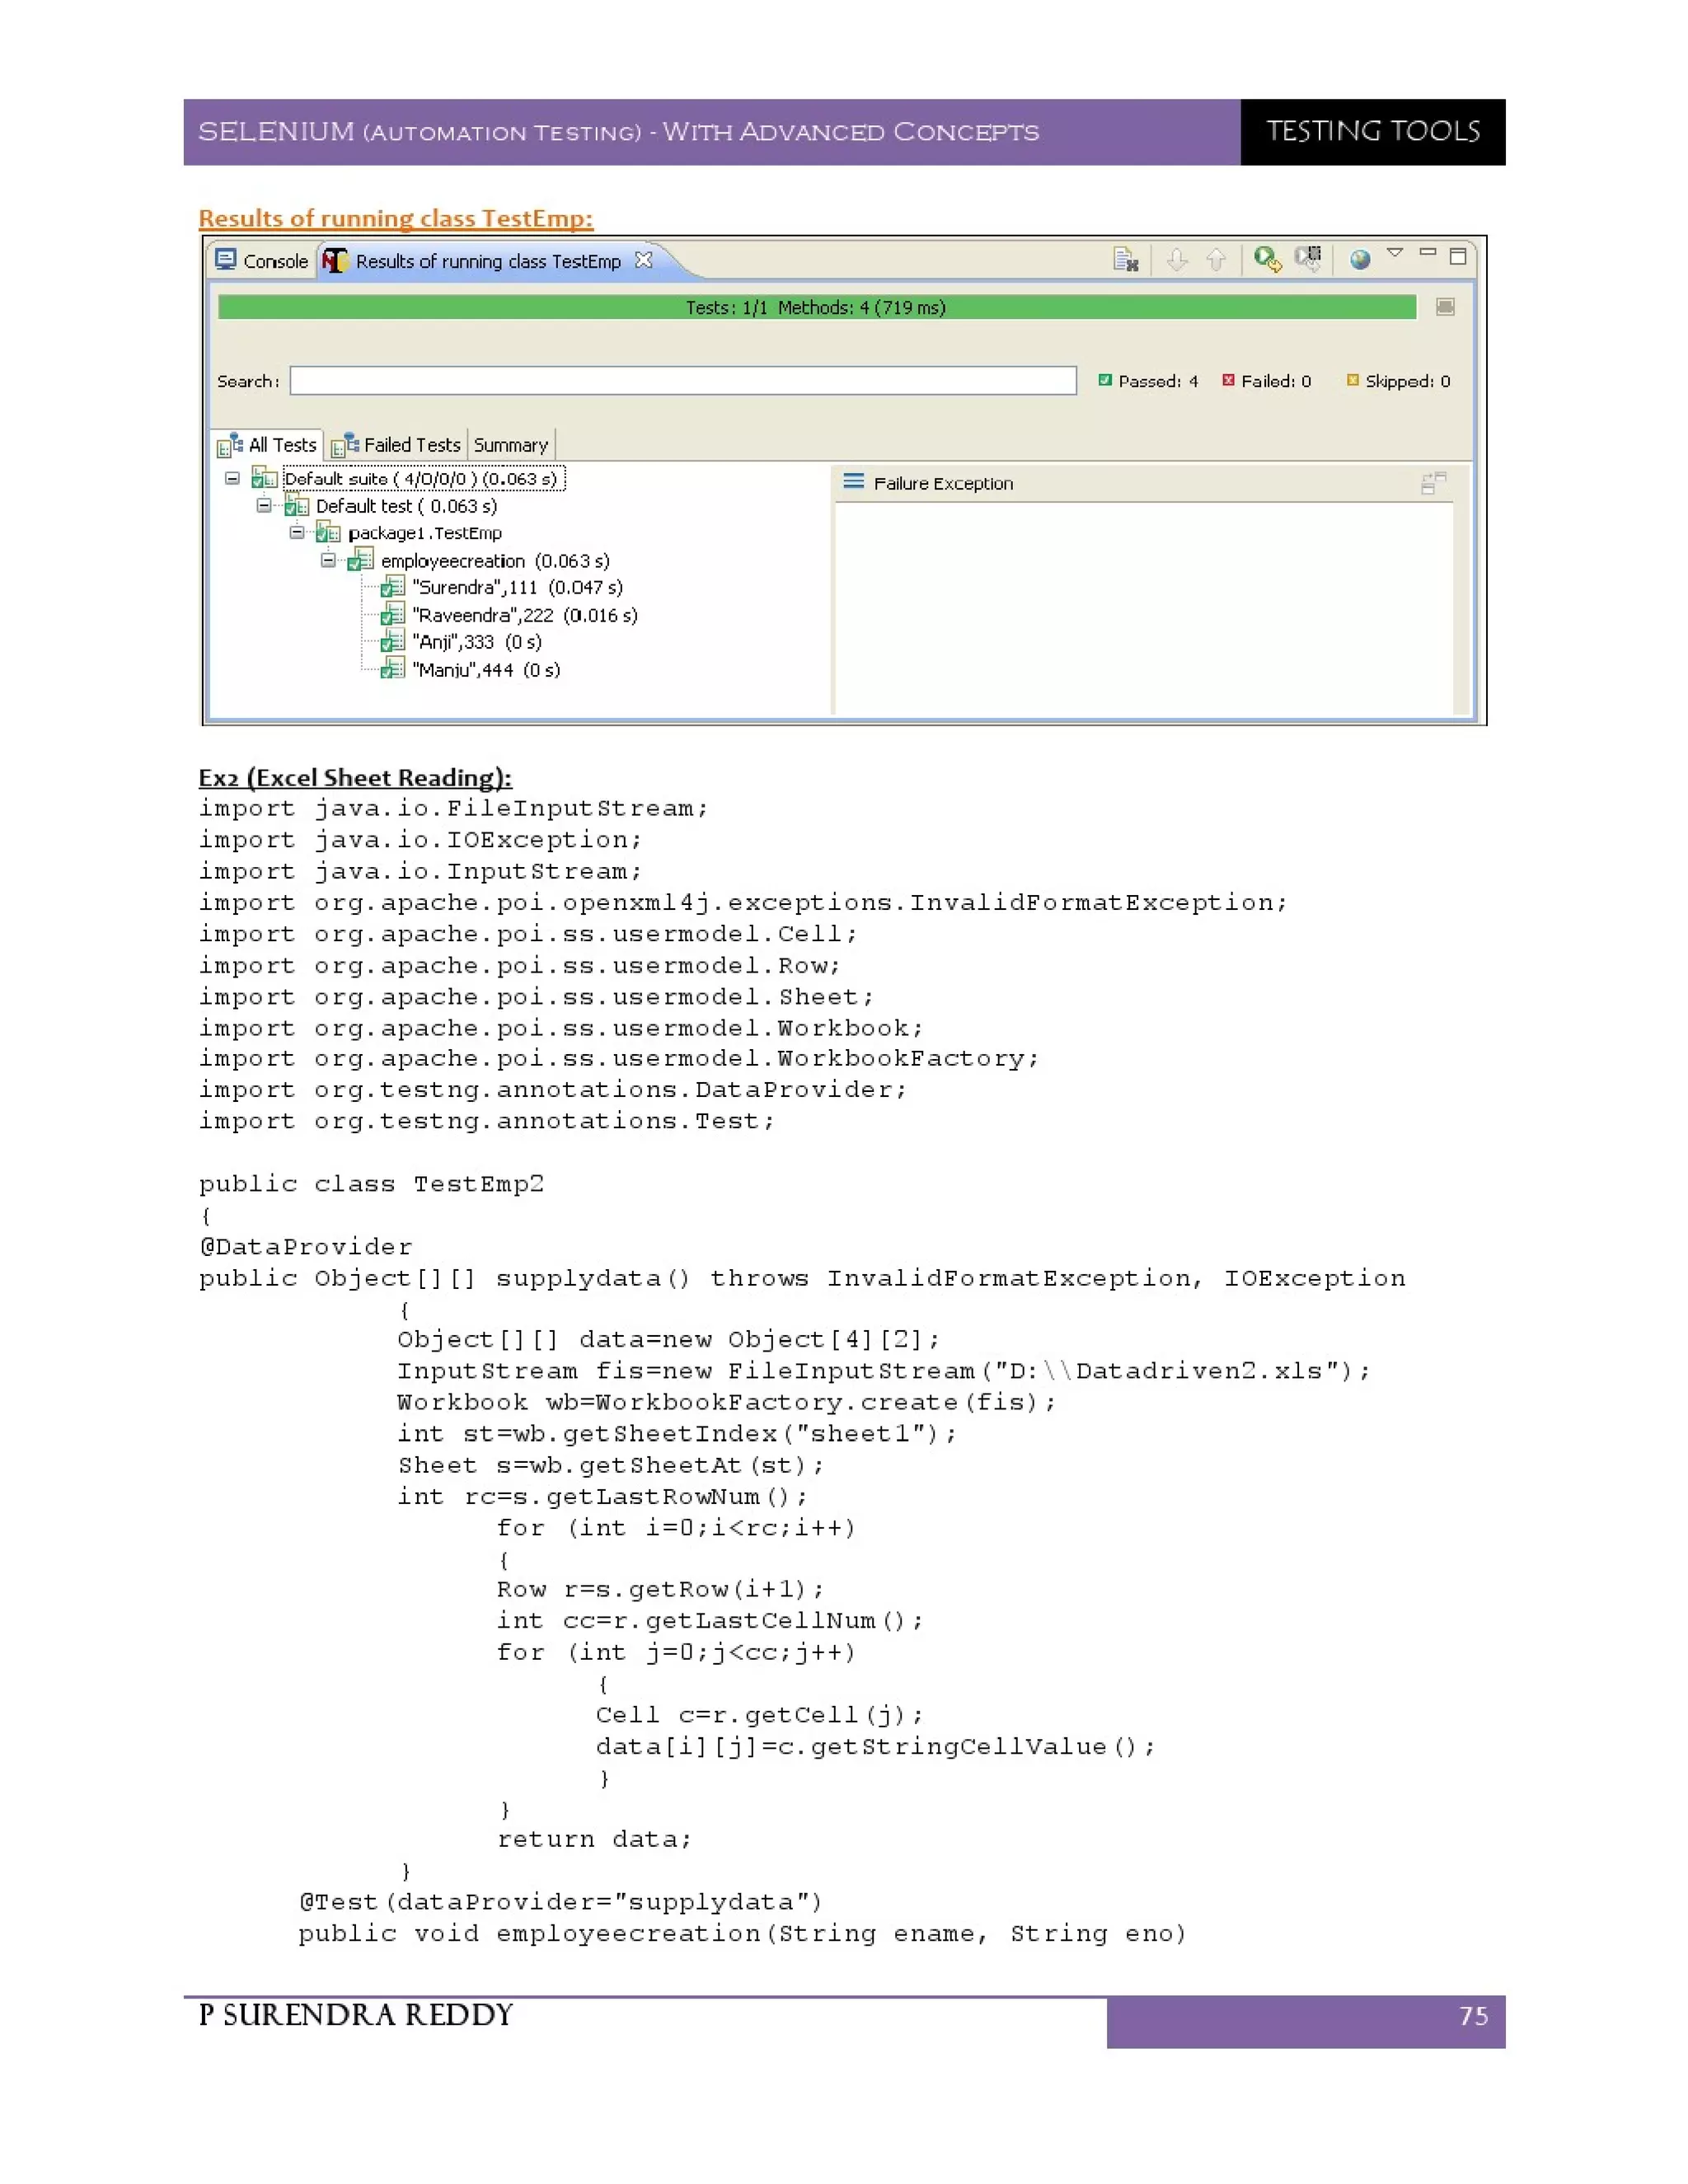Click the Surendra row passed icon
This screenshot has width=1688, height=2184.
pyautogui.click(x=393, y=588)
